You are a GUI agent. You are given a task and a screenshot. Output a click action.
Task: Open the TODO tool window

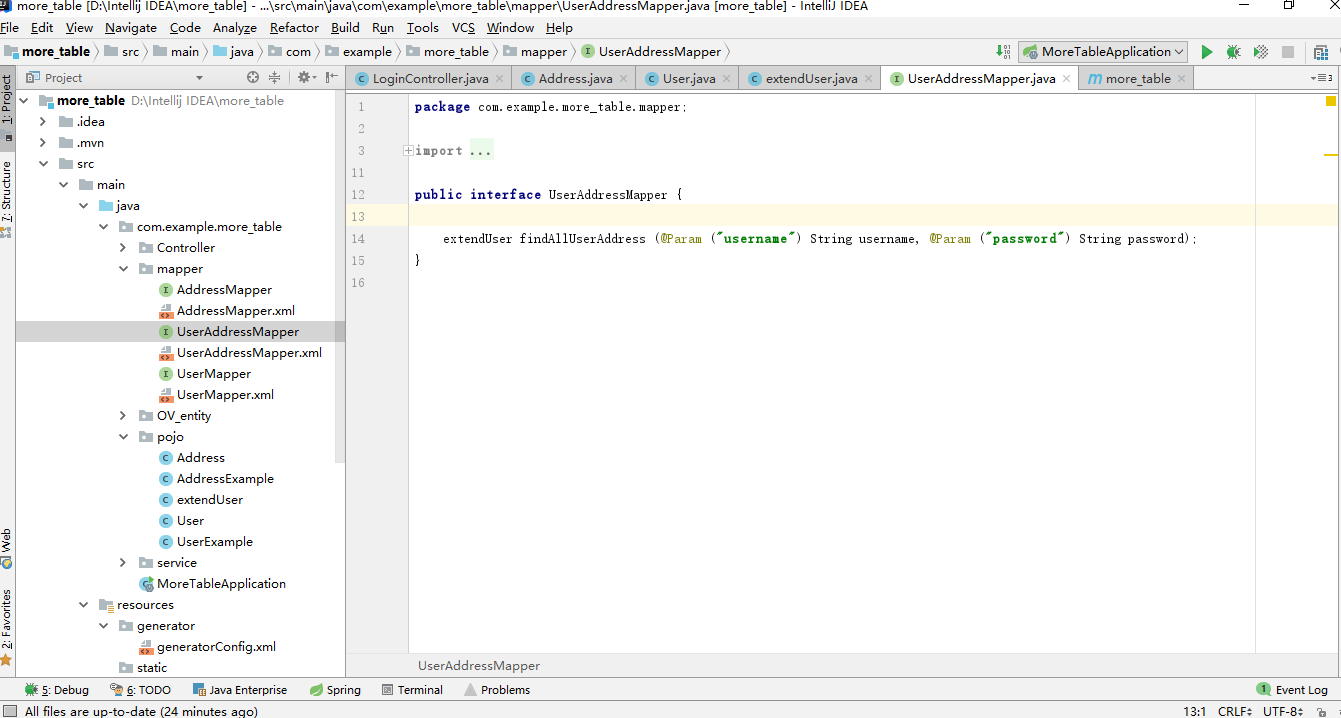click(x=141, y=690)
